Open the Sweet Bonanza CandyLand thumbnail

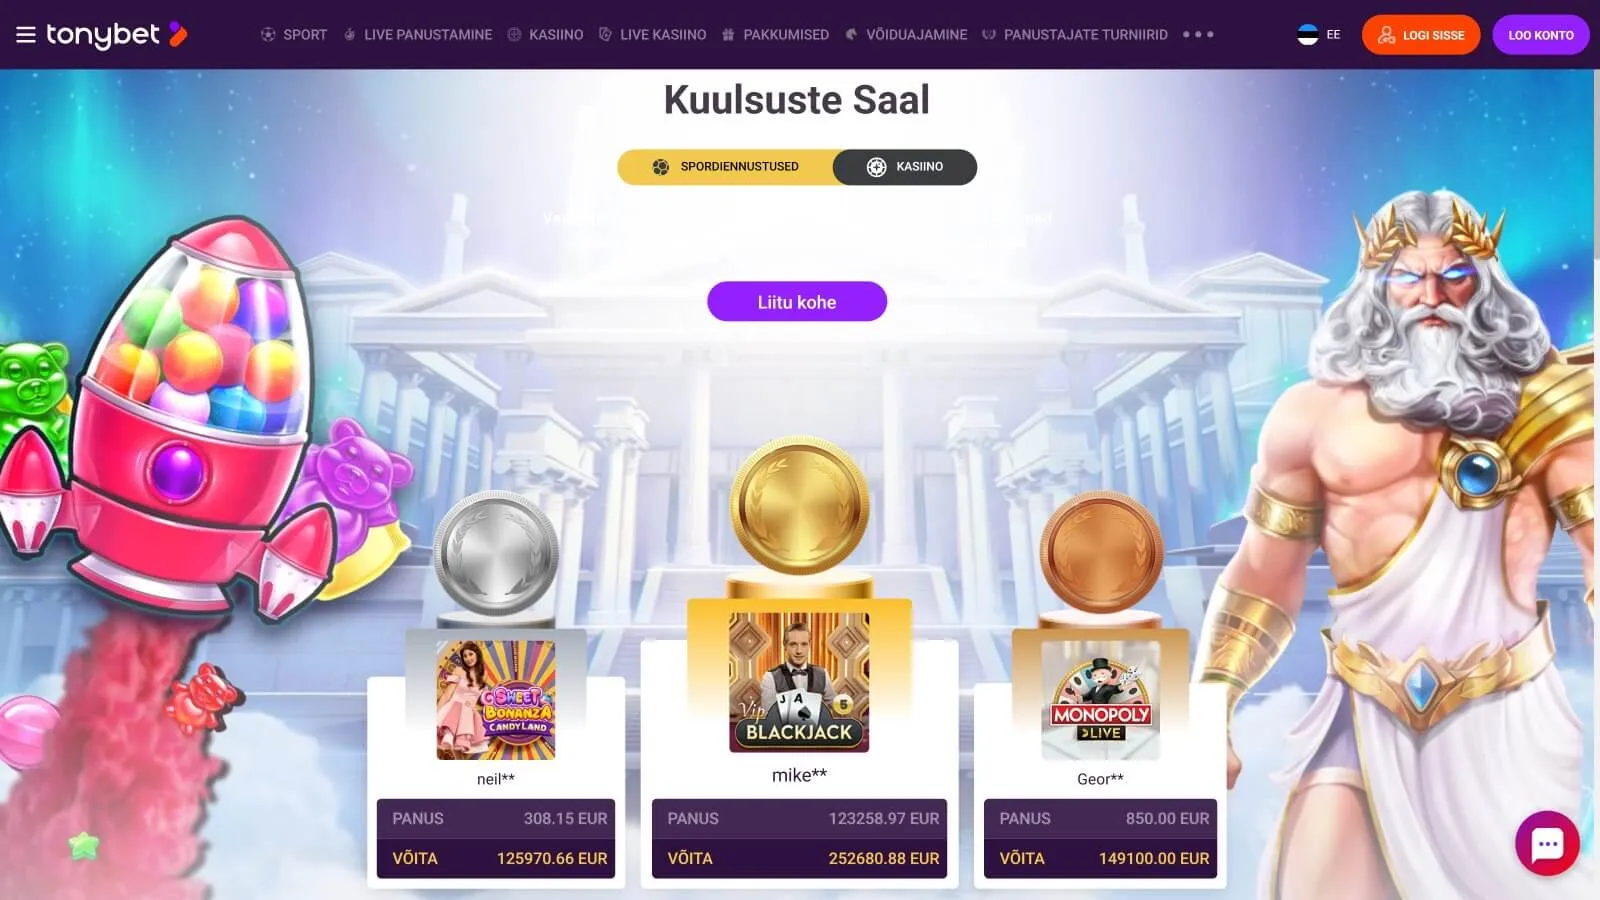pos(496,700)
